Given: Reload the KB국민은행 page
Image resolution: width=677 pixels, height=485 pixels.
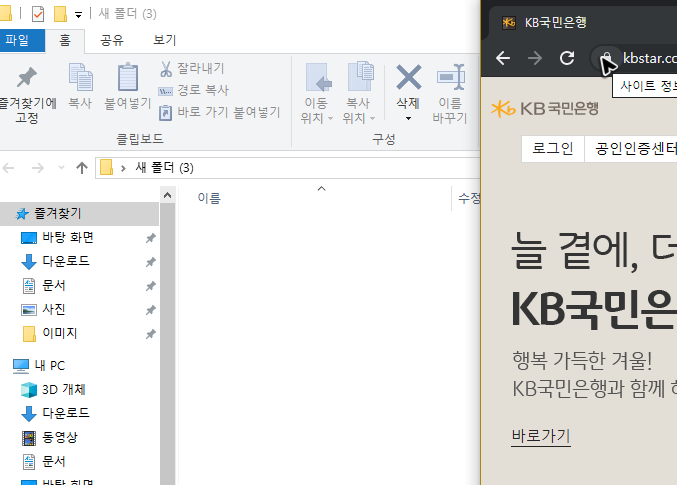Looking at the screenshot, I should 567,58.
